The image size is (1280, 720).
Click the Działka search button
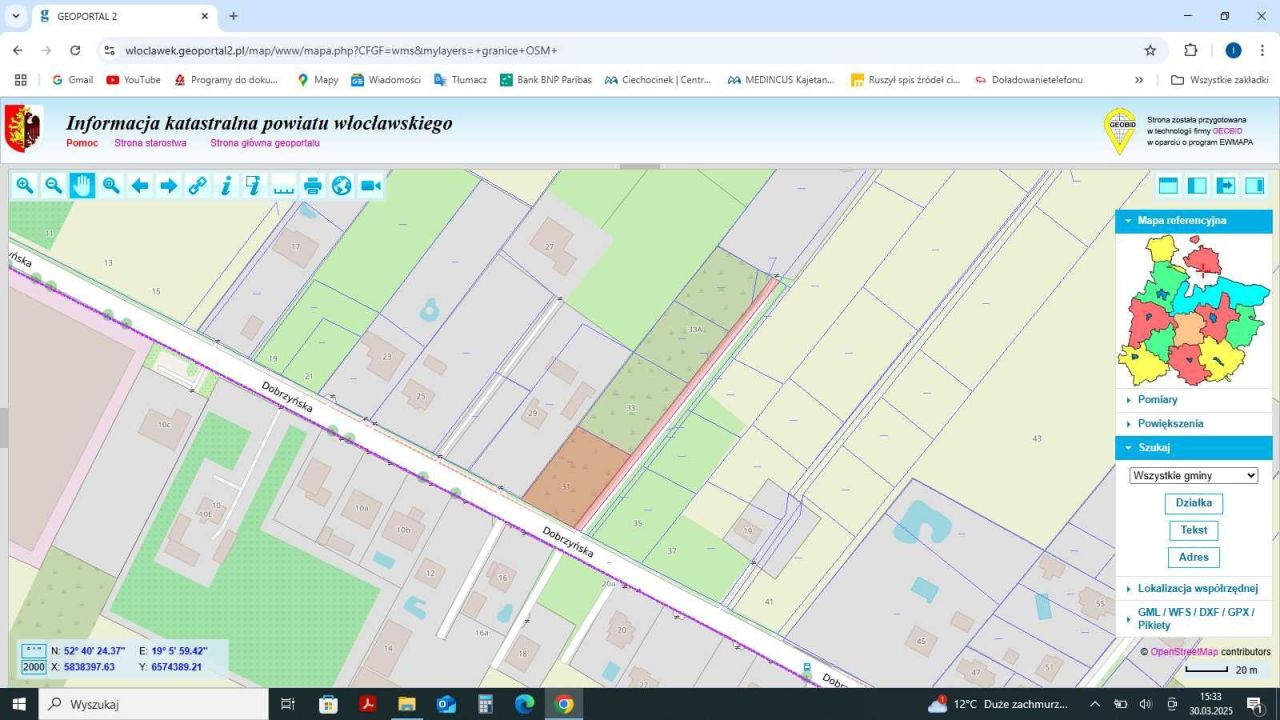(1193, 503)
